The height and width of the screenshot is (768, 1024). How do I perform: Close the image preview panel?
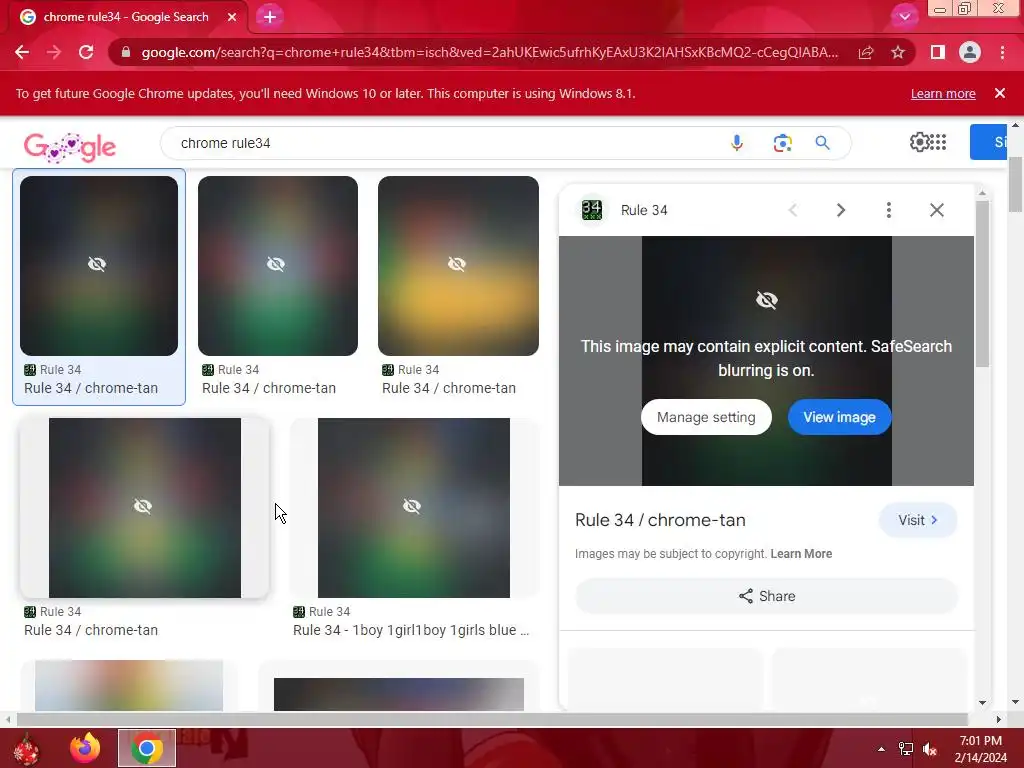pos(936,210)
